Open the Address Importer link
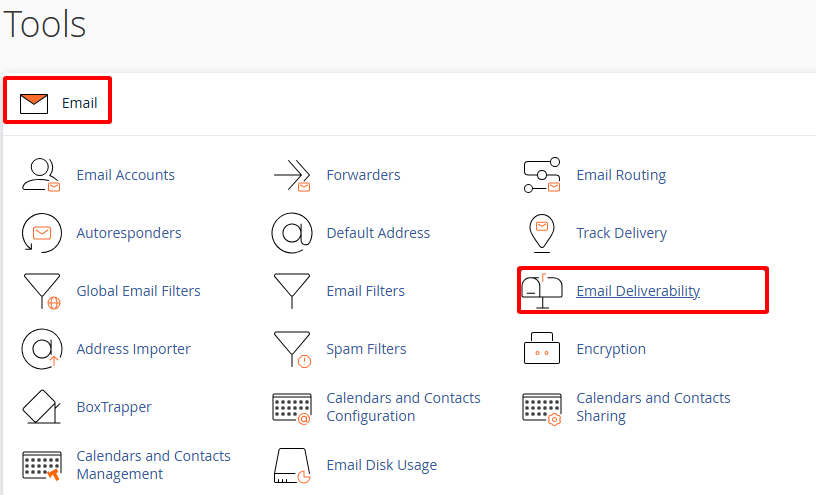816x495 pixels. (133, 349)
